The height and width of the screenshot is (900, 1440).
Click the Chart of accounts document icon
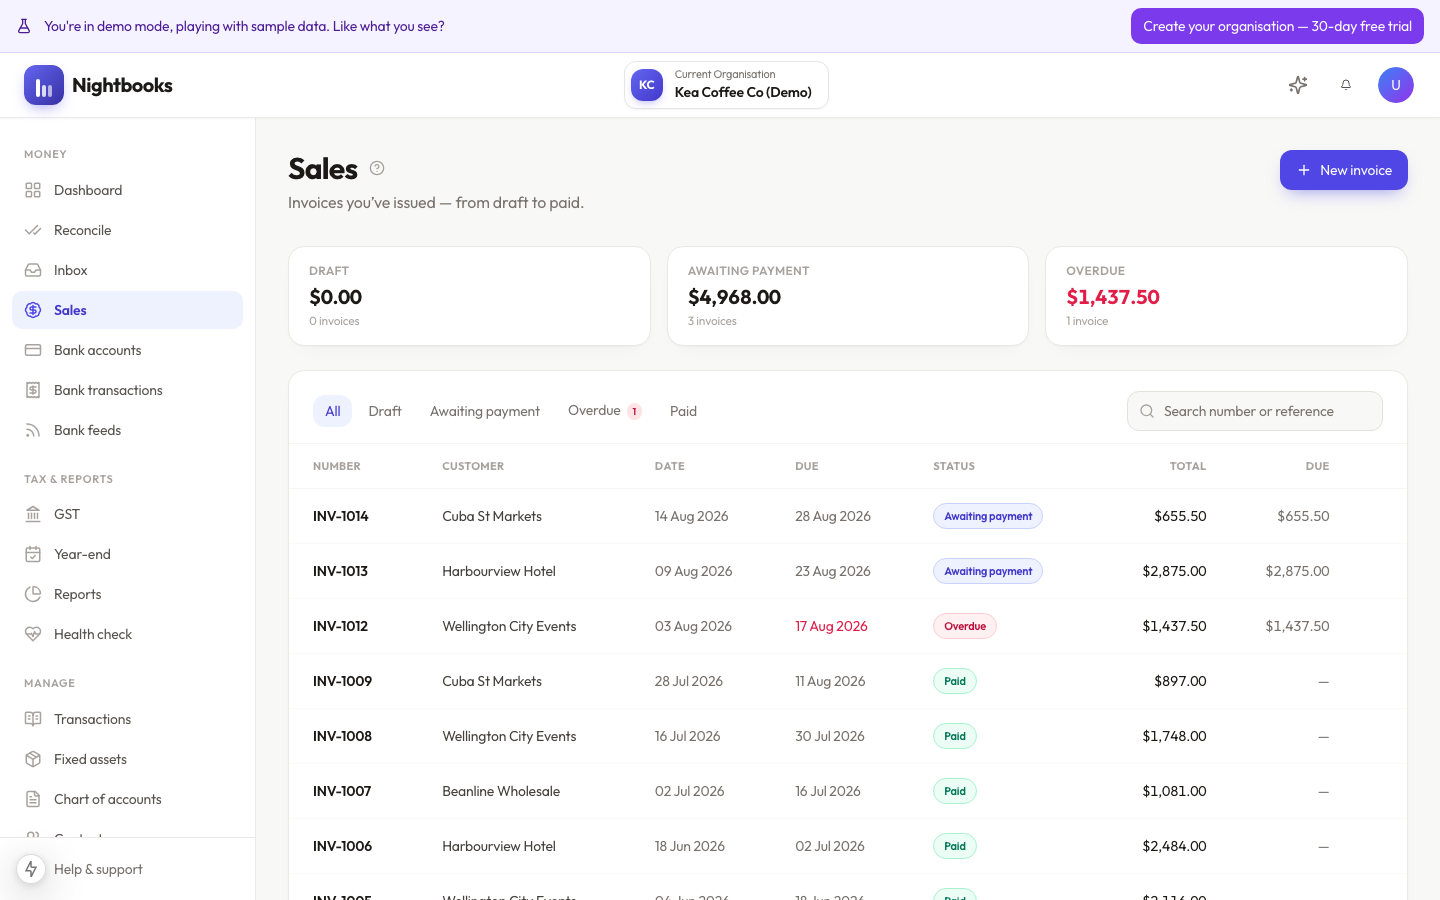33,799
